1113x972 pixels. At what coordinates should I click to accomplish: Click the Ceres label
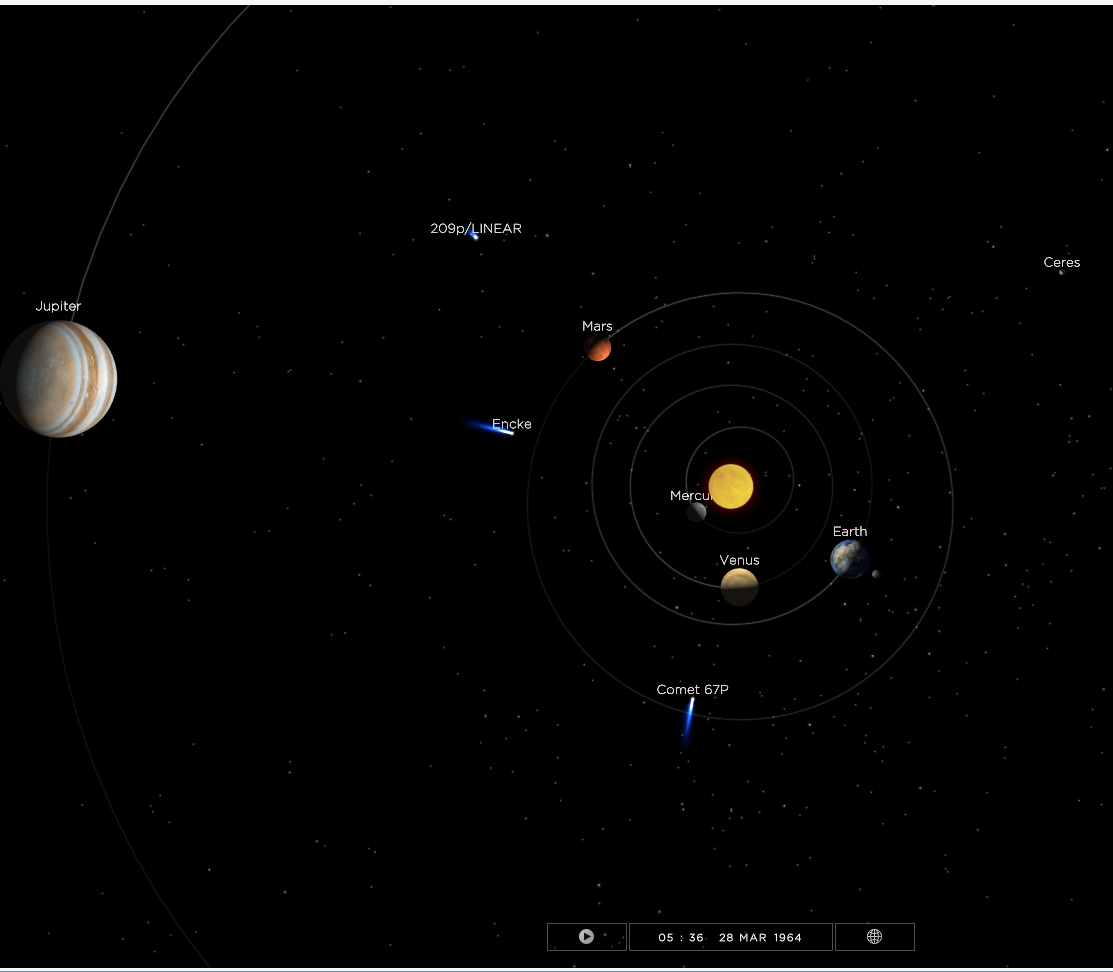(1061, 263)
